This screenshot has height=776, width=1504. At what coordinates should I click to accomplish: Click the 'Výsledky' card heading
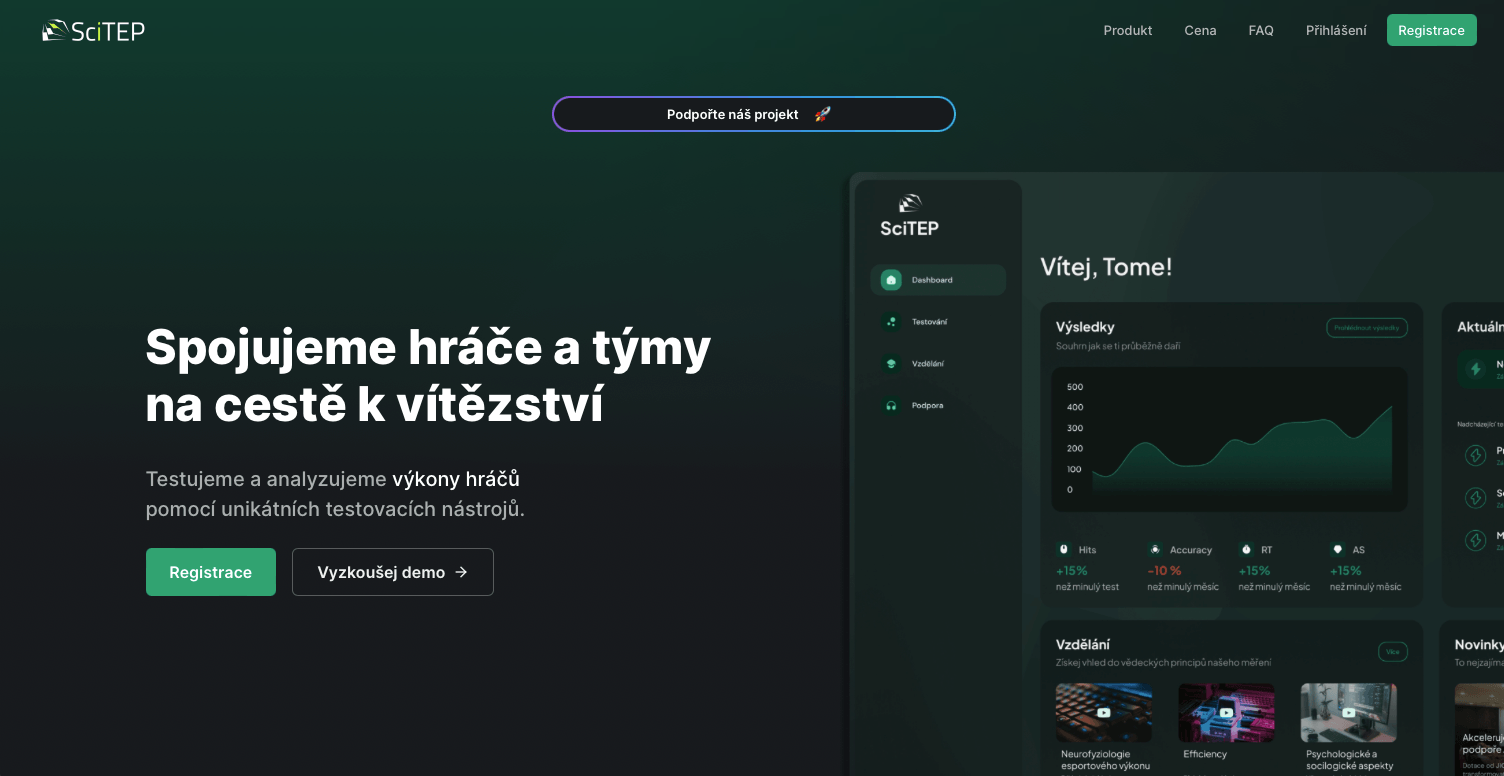pos(1085,327)
